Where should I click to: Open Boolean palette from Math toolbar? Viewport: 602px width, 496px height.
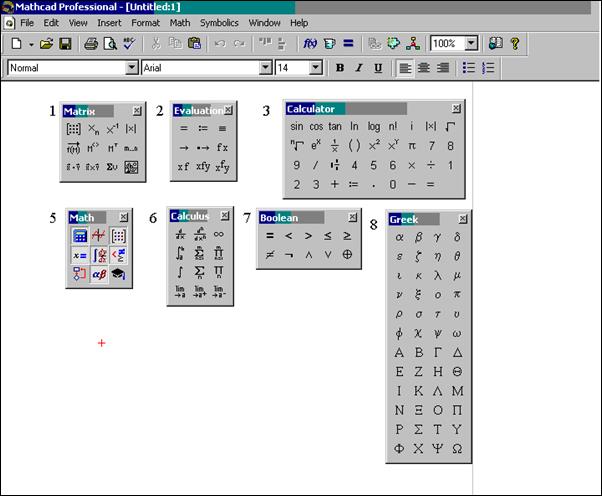click(119, 255)
